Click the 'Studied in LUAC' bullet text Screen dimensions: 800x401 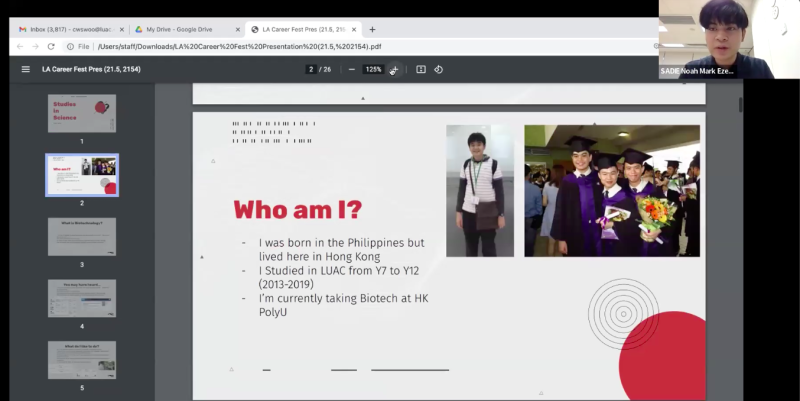pos(339,277)
